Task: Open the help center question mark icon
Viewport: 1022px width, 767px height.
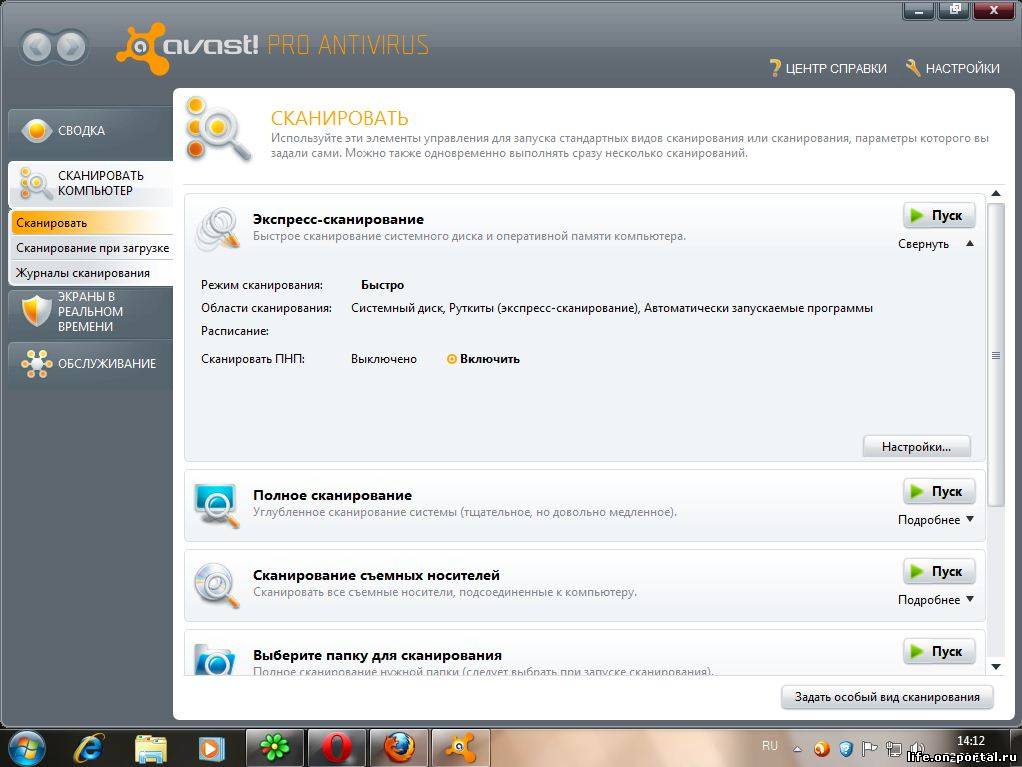Action: pyautogui.click(x=775, y=68)
